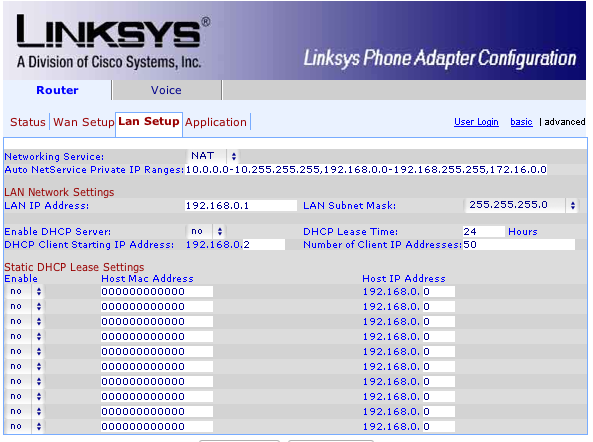Expand the LAN Subnet Mask dropdown
The image size is (593, 442).
click(522, 205)
